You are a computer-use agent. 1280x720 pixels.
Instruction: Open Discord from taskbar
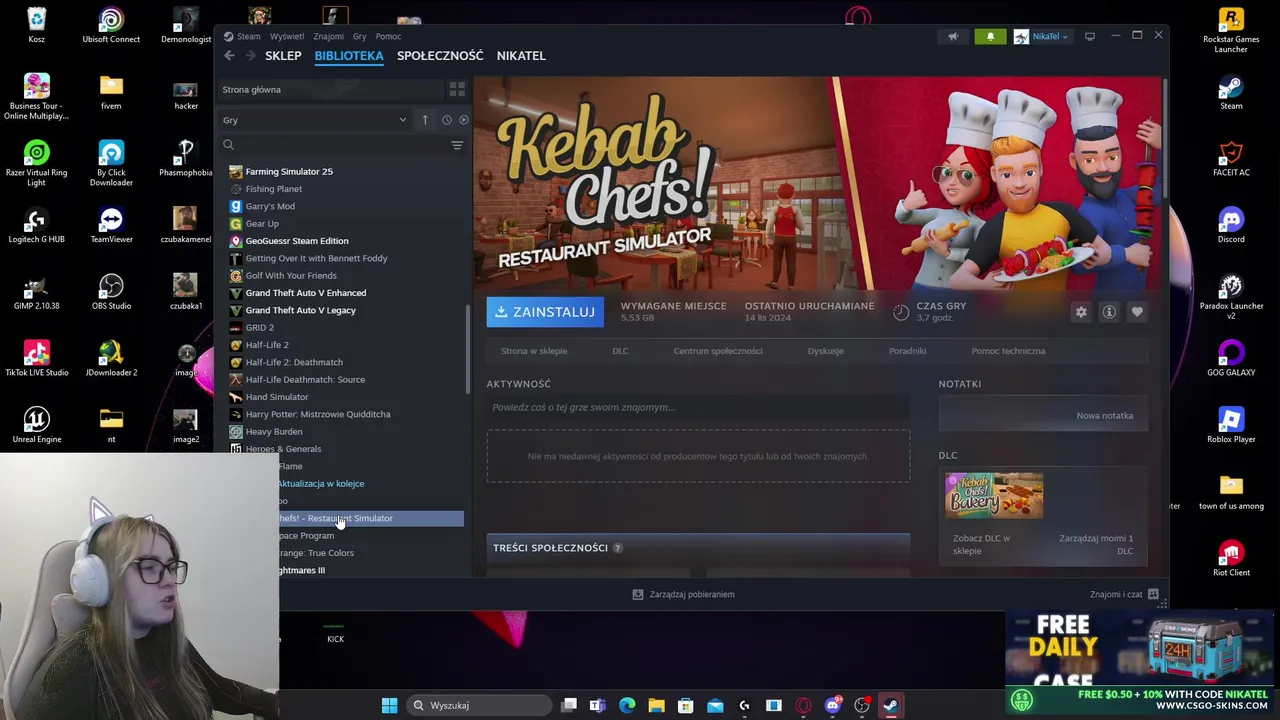pyautogui.click(x=832, y=705)
